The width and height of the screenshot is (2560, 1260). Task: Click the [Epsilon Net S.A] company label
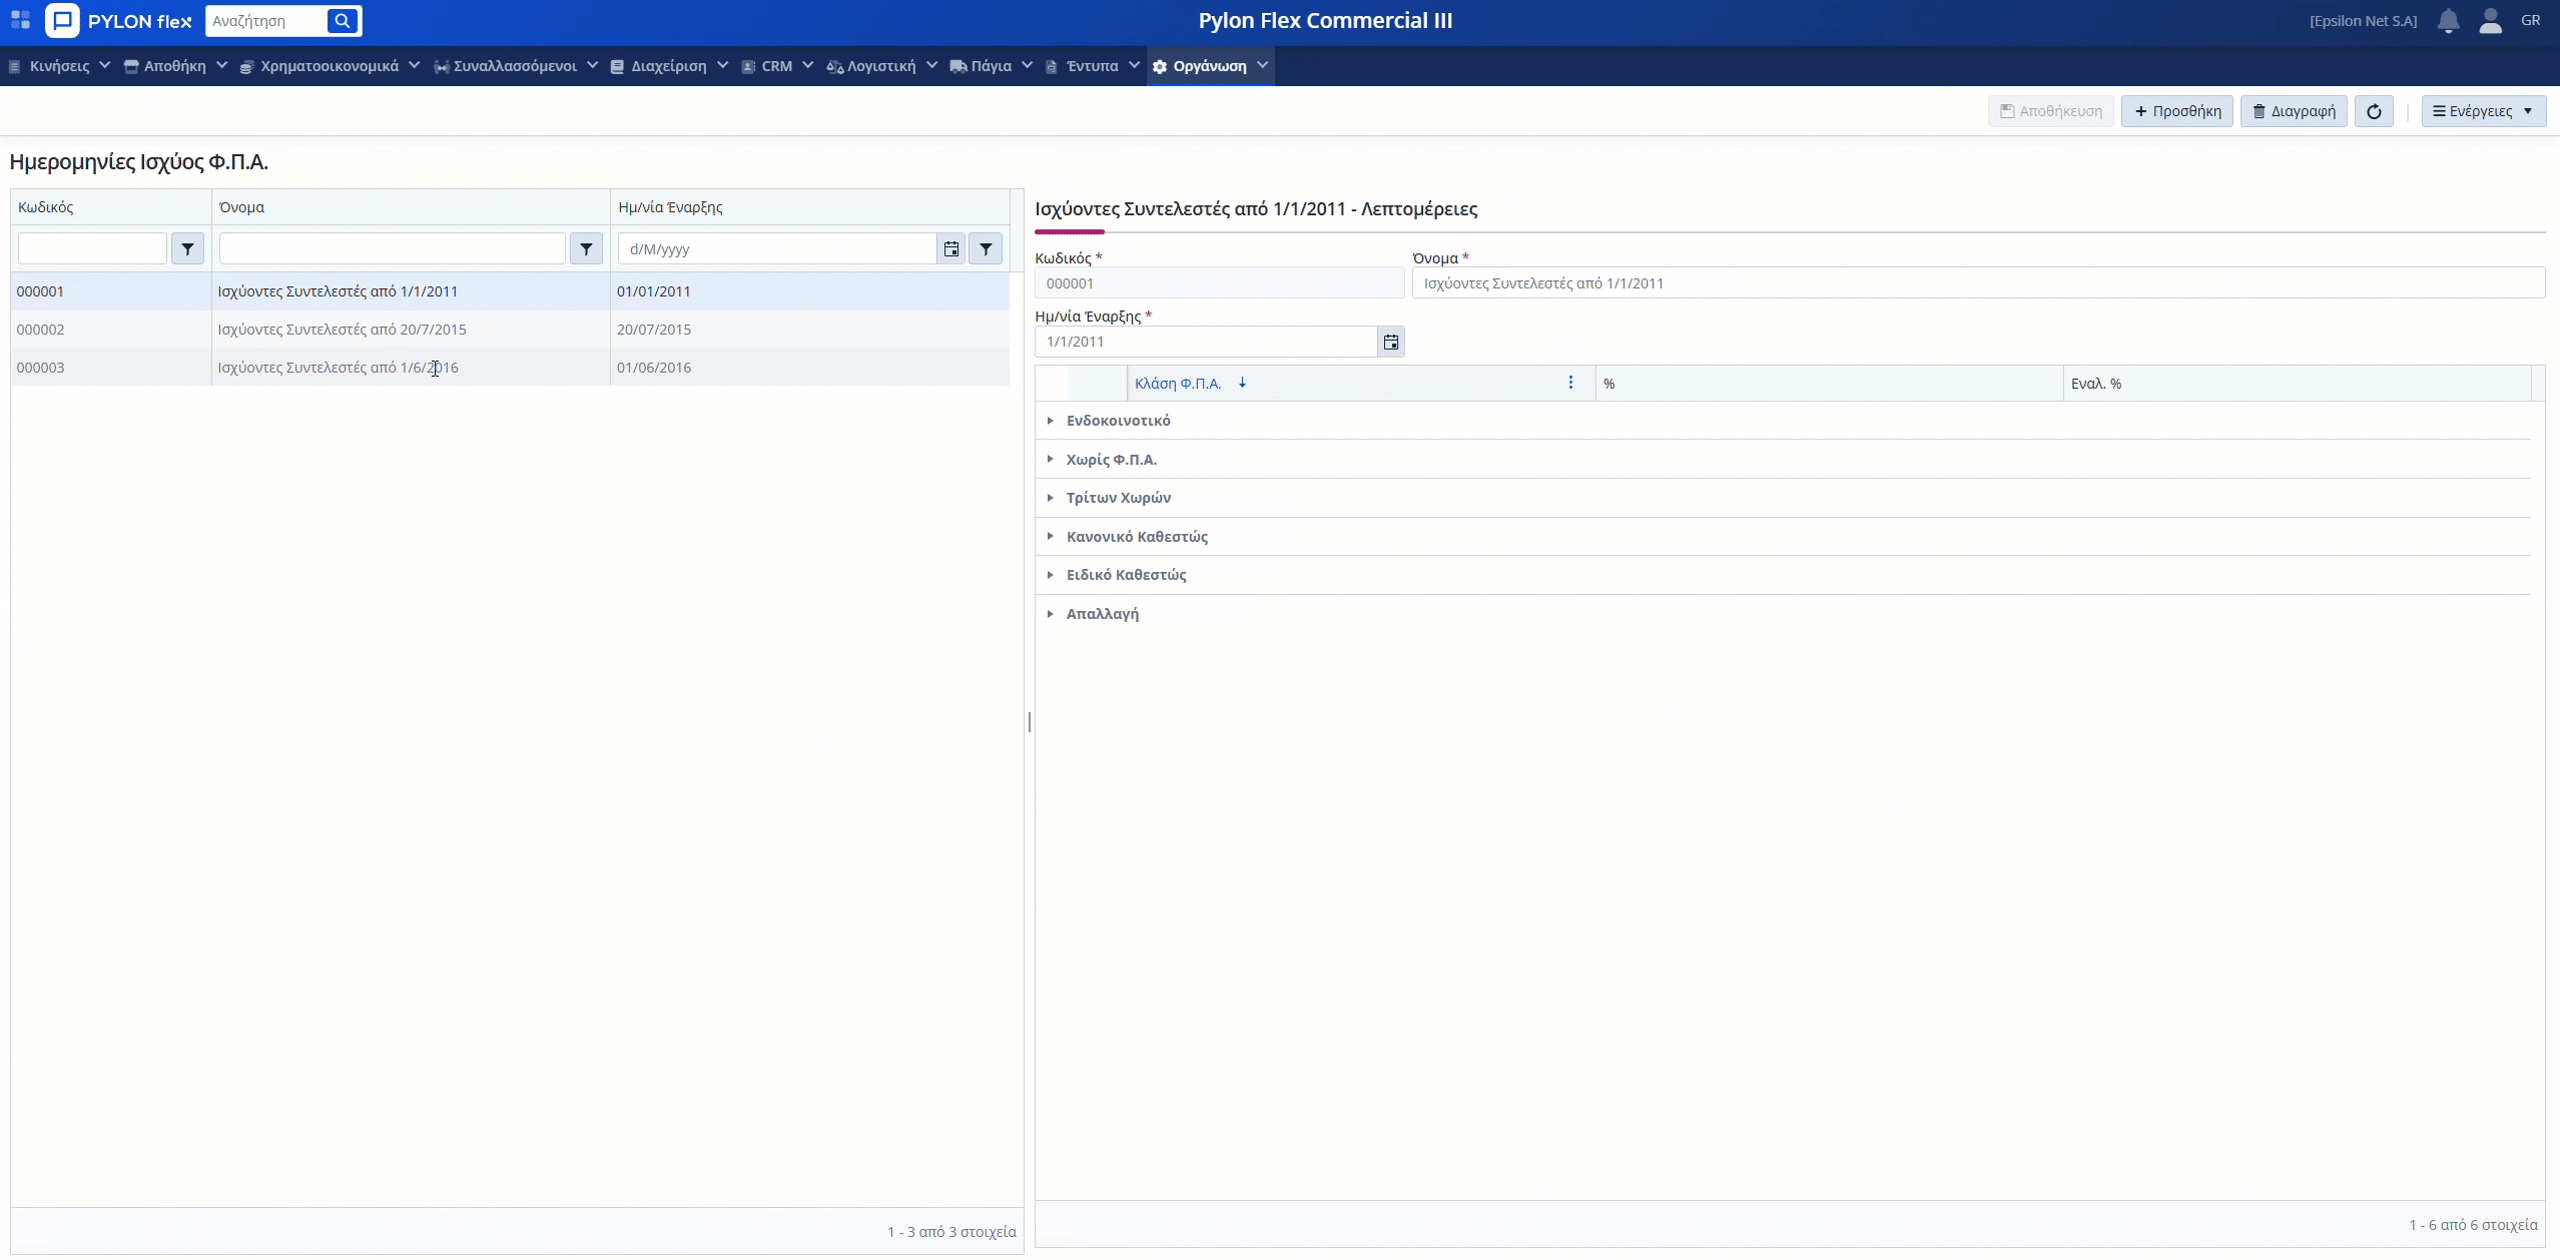[x=2363, y=21]
